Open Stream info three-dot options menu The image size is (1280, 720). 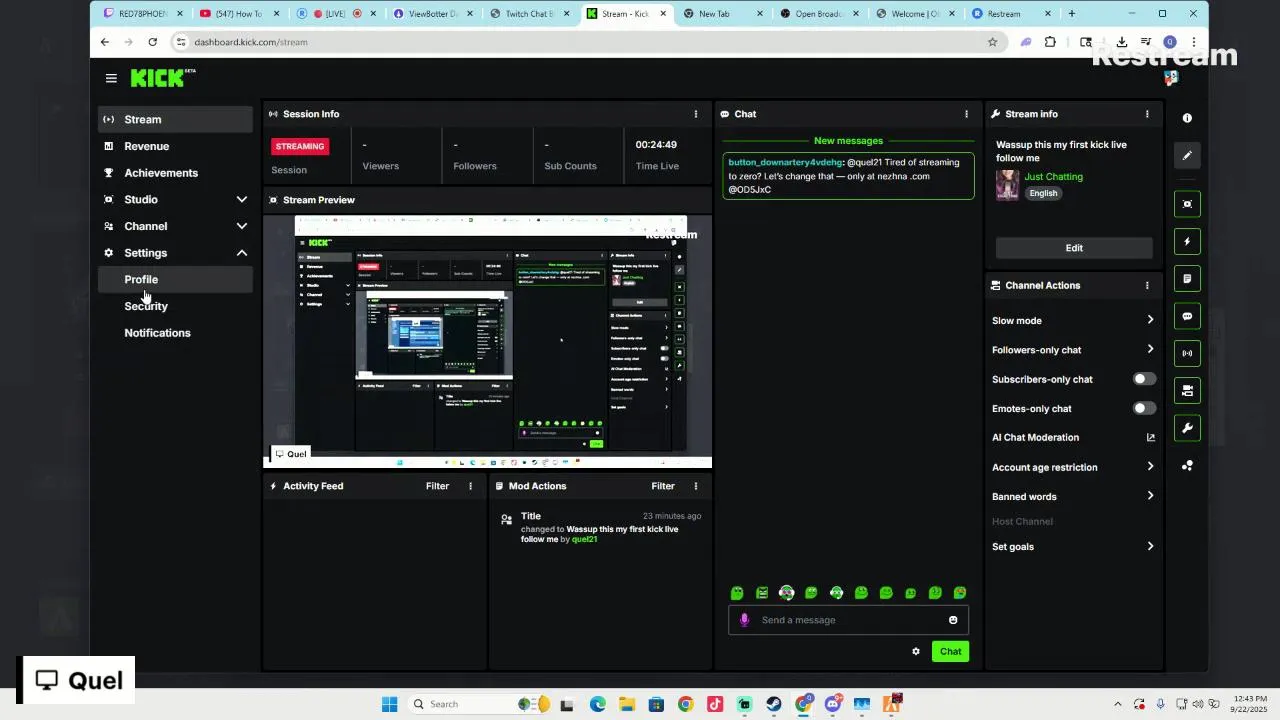pyautogui.click(x=1147, y=114)
